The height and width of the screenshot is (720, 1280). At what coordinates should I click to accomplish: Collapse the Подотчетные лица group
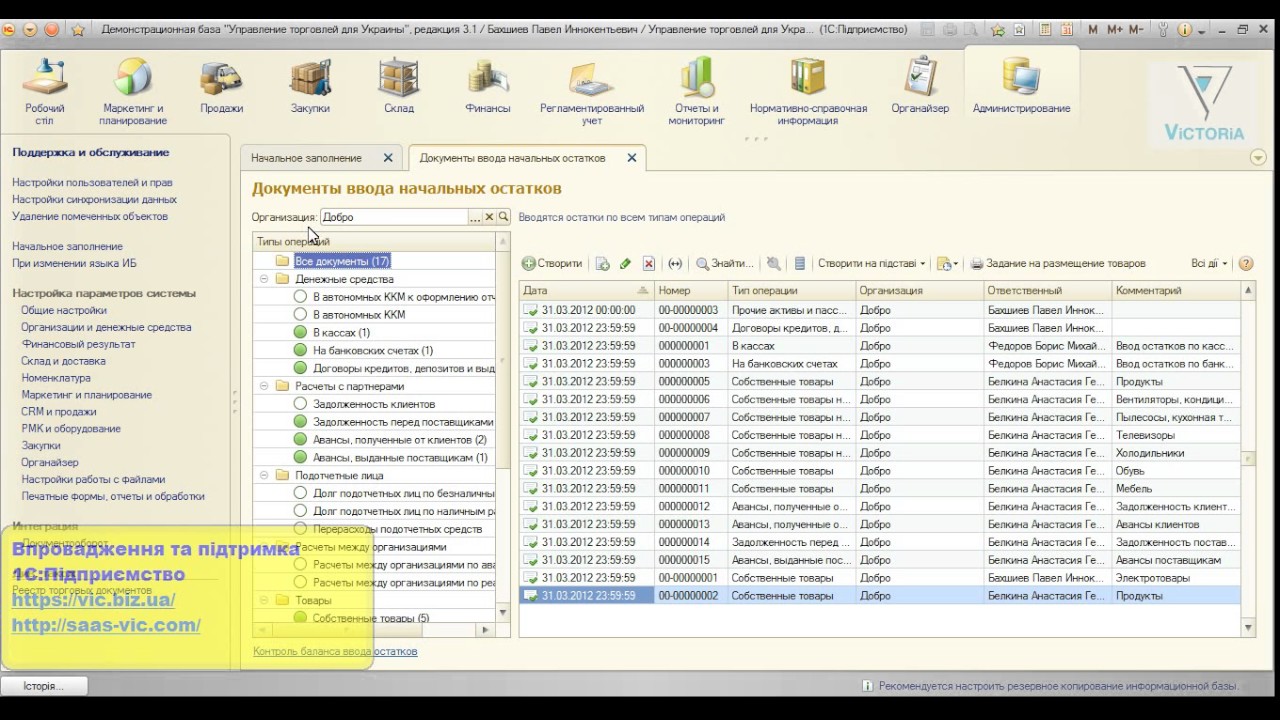[264, 475]
